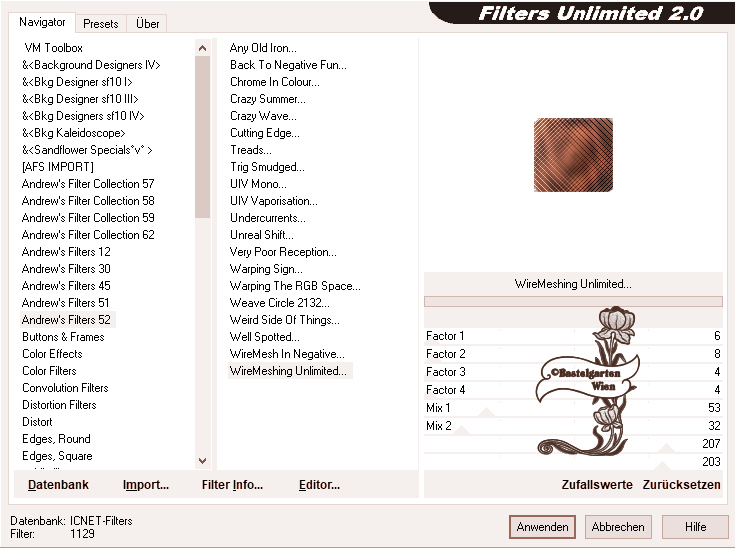Select highlighted Andrew's Filters 52

66,320
